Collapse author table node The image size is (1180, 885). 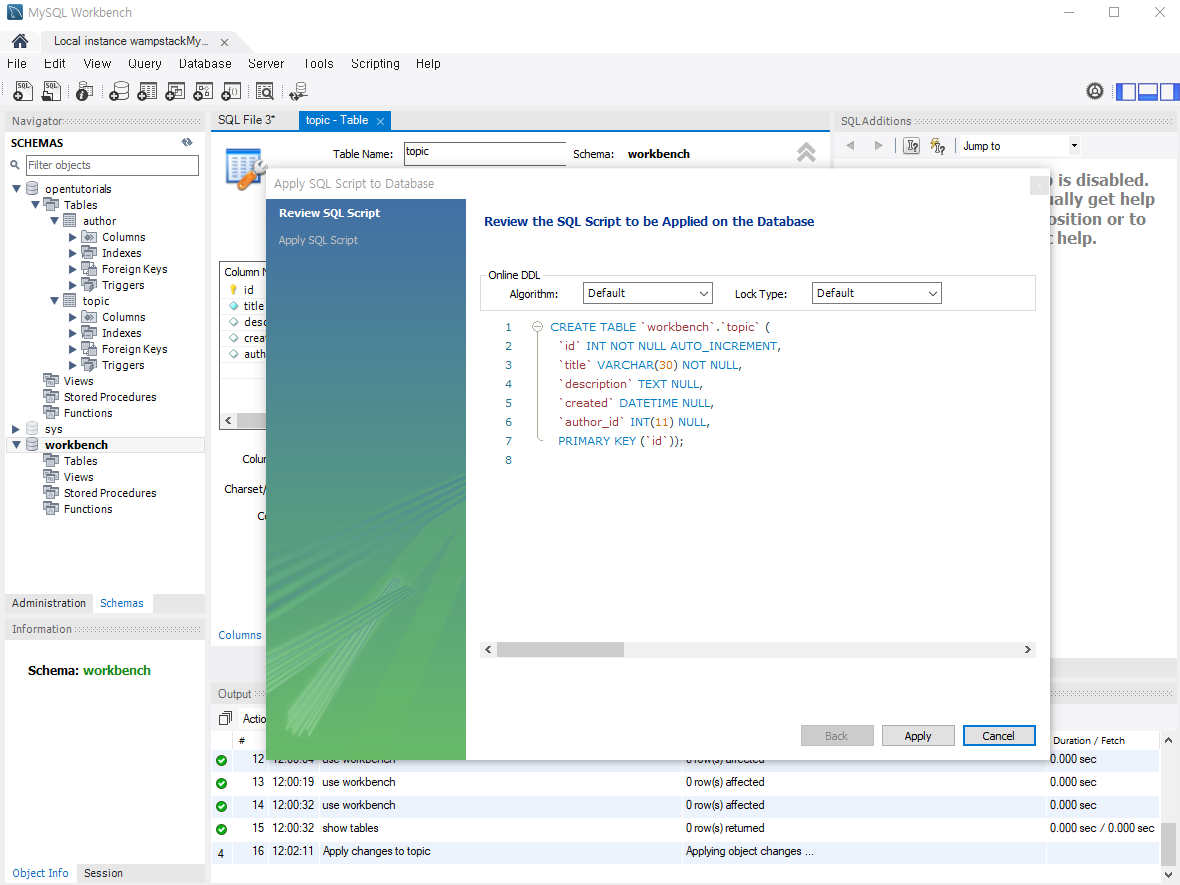pos(54,221)
